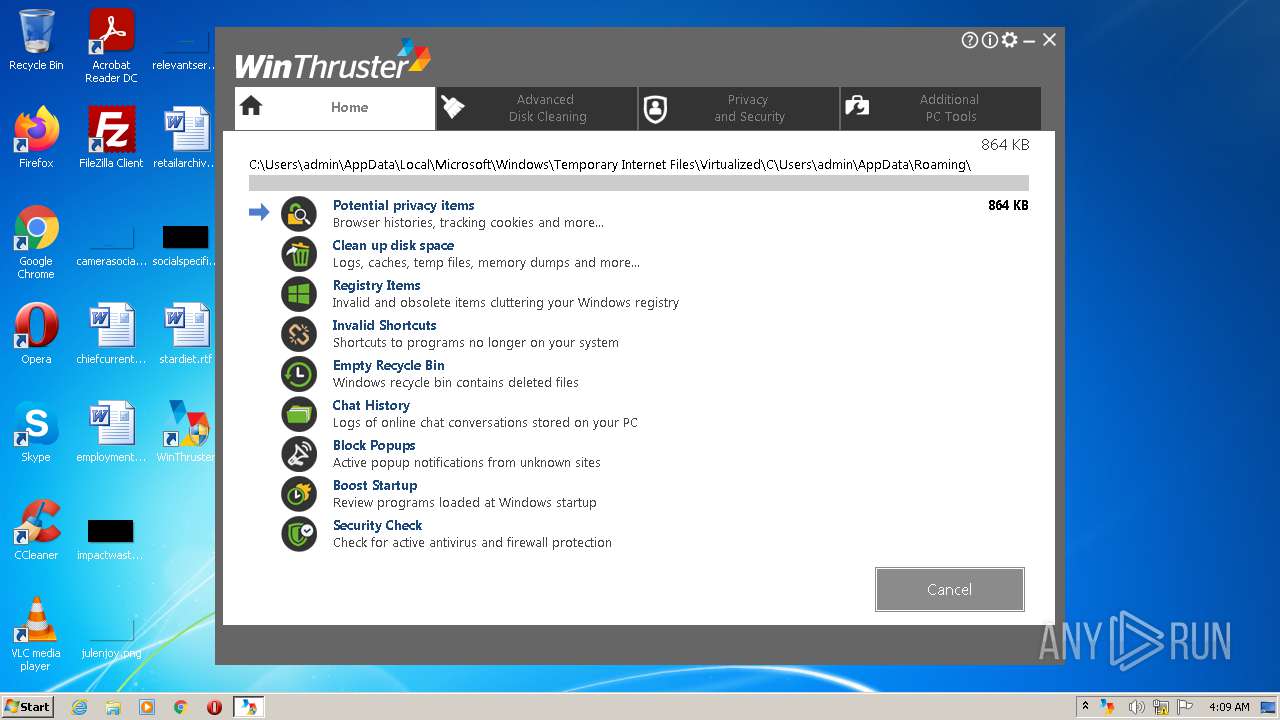
Task: Click the Registry Items Windows-logo icon
Action: point(299,293)
